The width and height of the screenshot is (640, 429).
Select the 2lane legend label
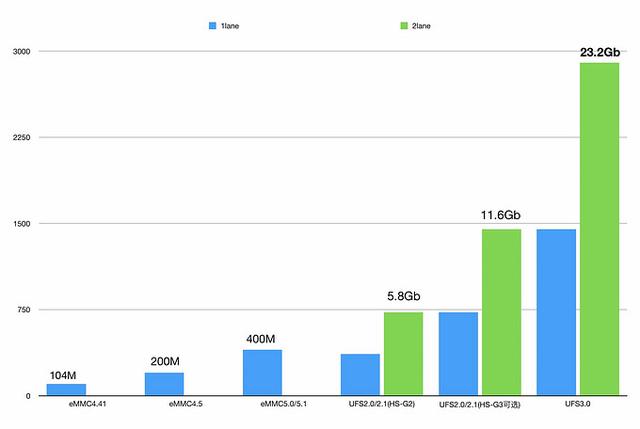pyautogui.click(x=421, y=26)
